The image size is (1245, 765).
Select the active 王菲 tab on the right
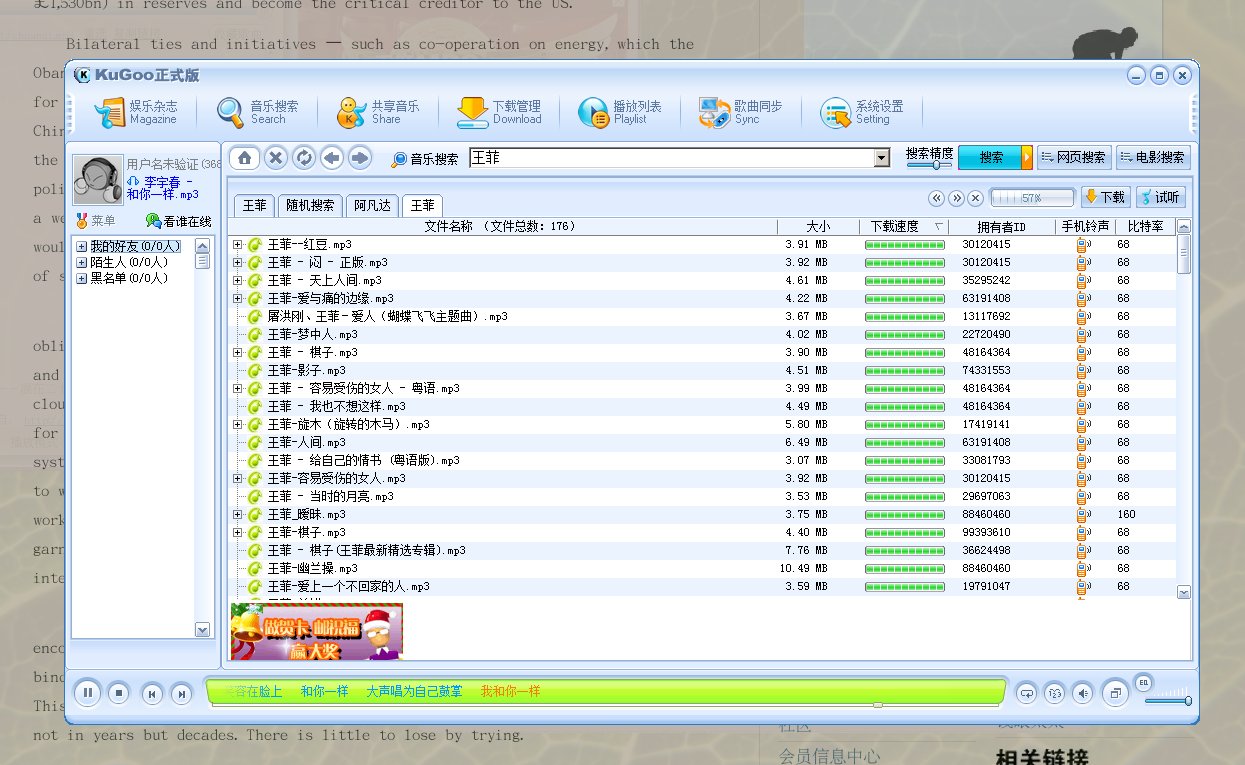coord(423,206)
